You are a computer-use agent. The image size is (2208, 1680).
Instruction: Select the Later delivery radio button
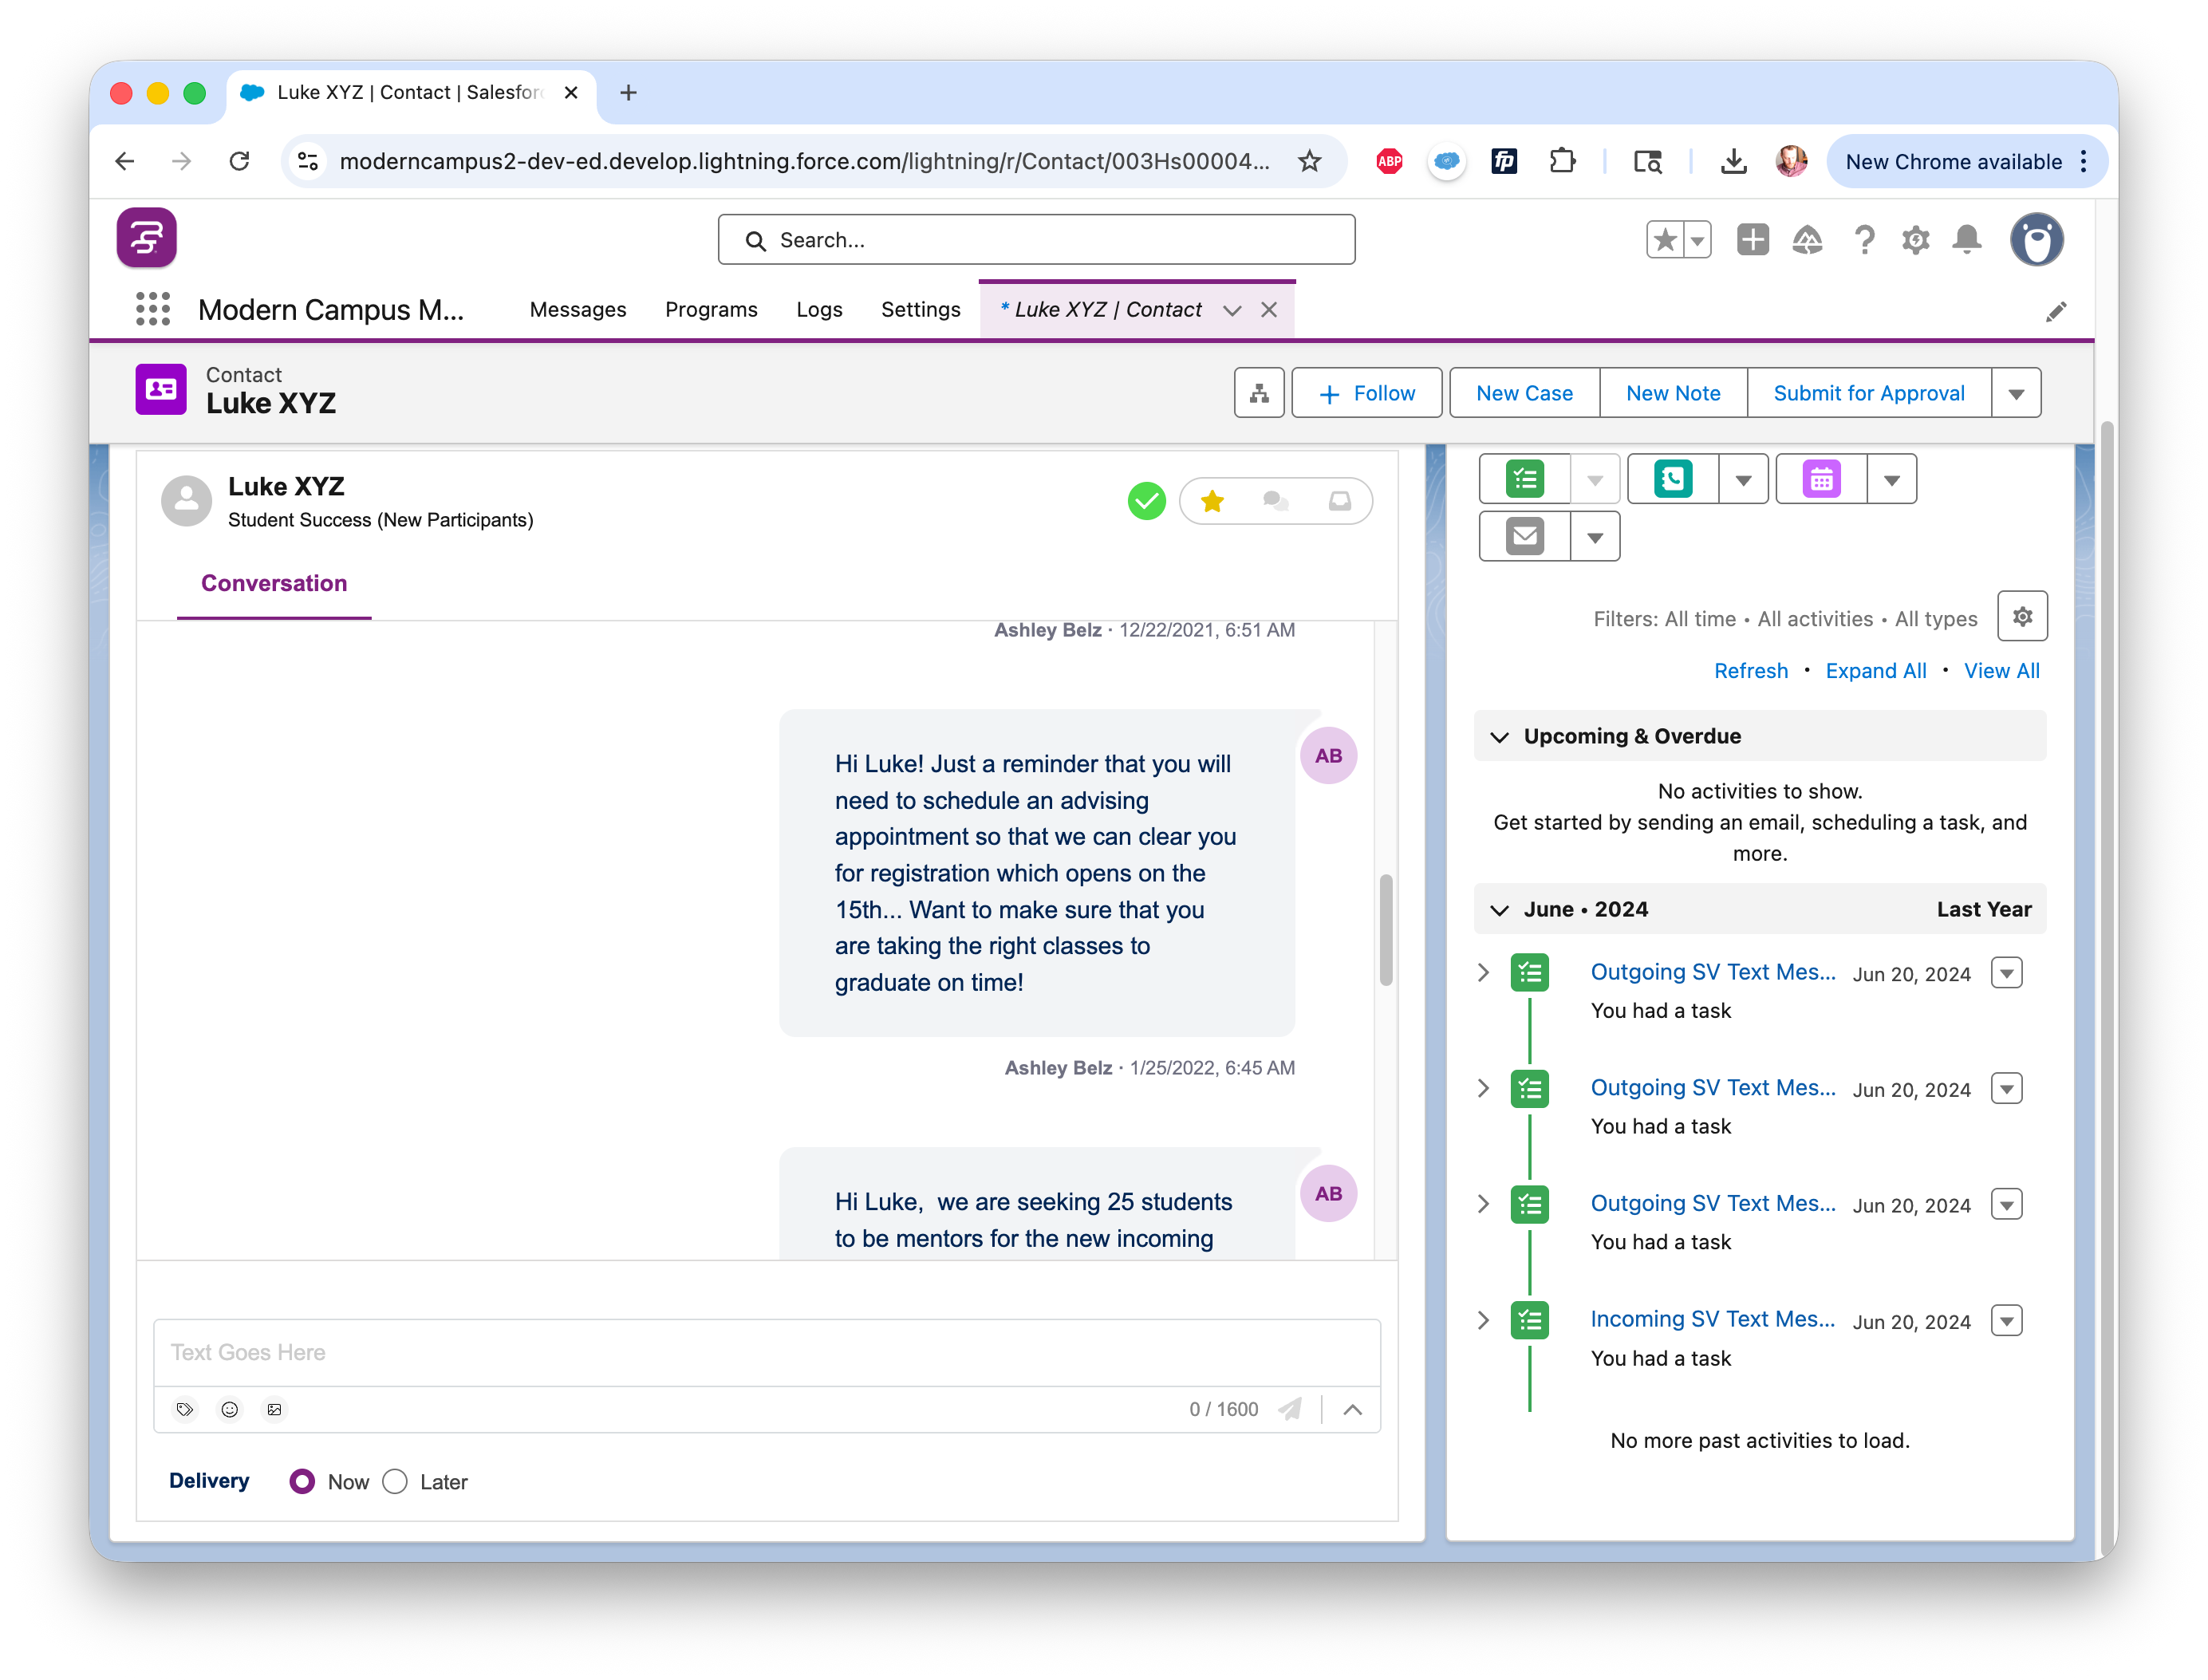(395, 1481)
